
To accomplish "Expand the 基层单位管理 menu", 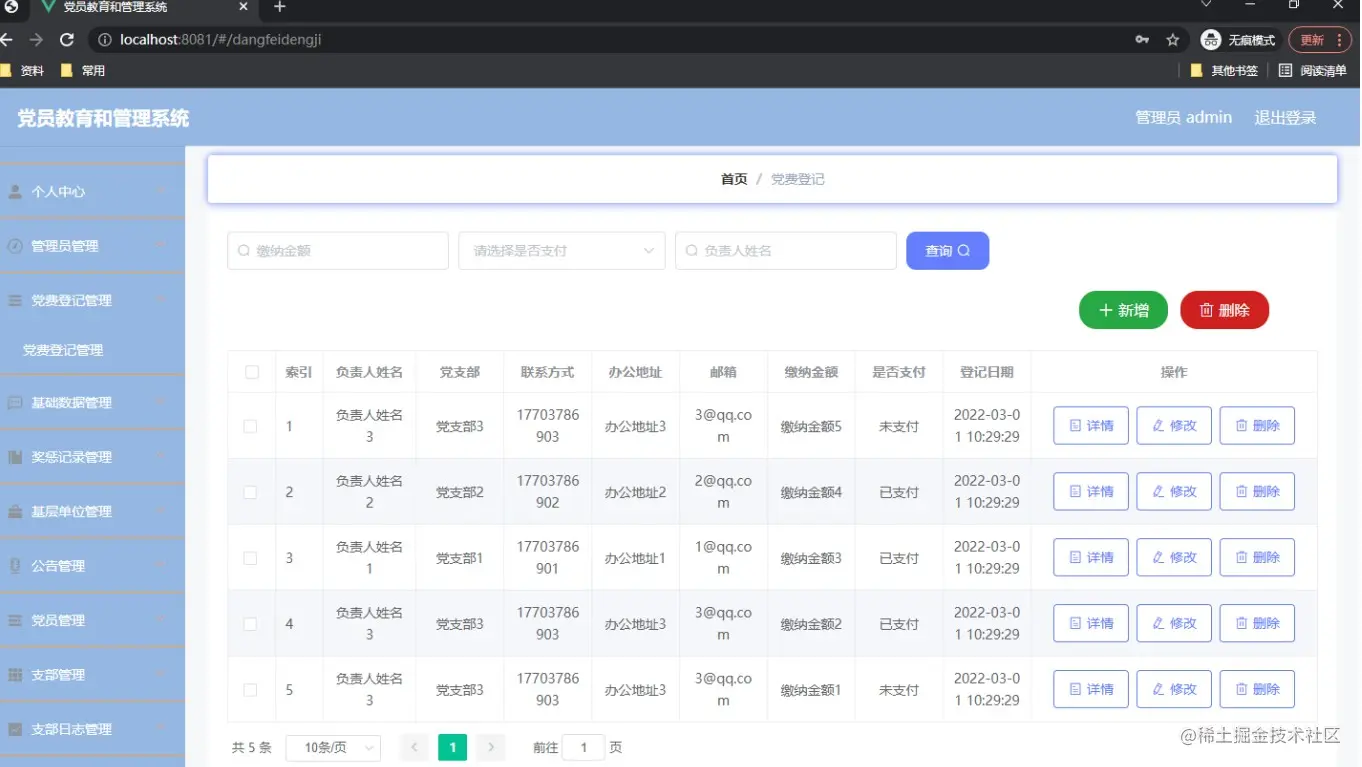I will pyautogui.click(x=92, y=512).
